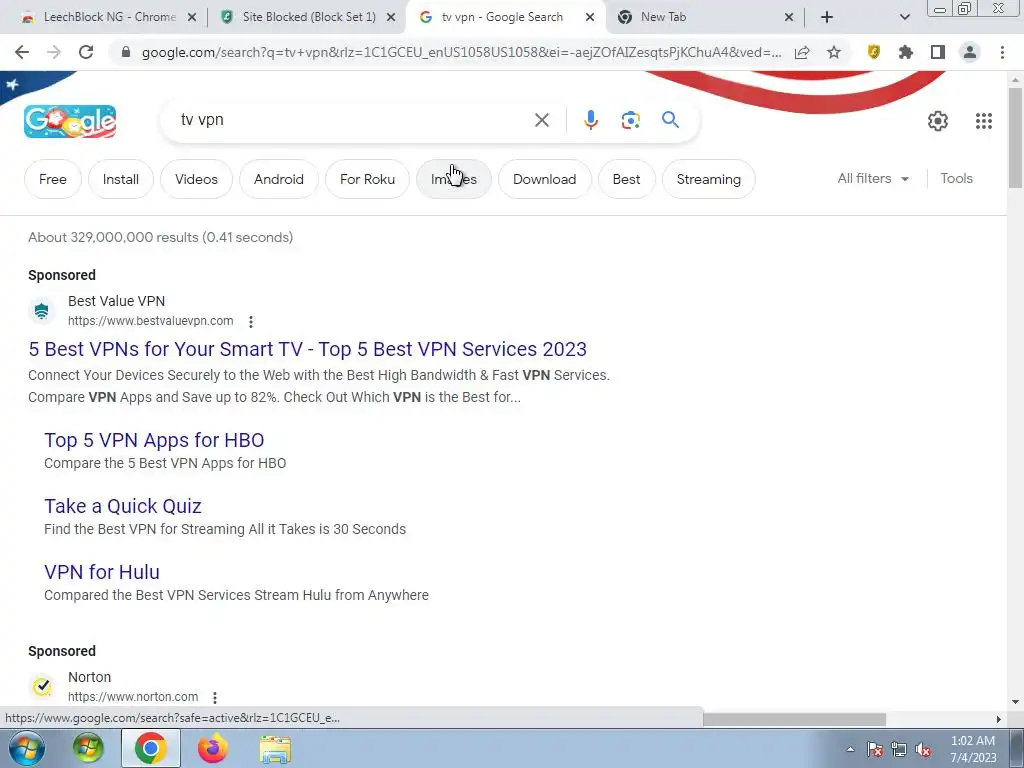Open the Windows Media Center taskbar icon
1024x768 pixels.
88,749
